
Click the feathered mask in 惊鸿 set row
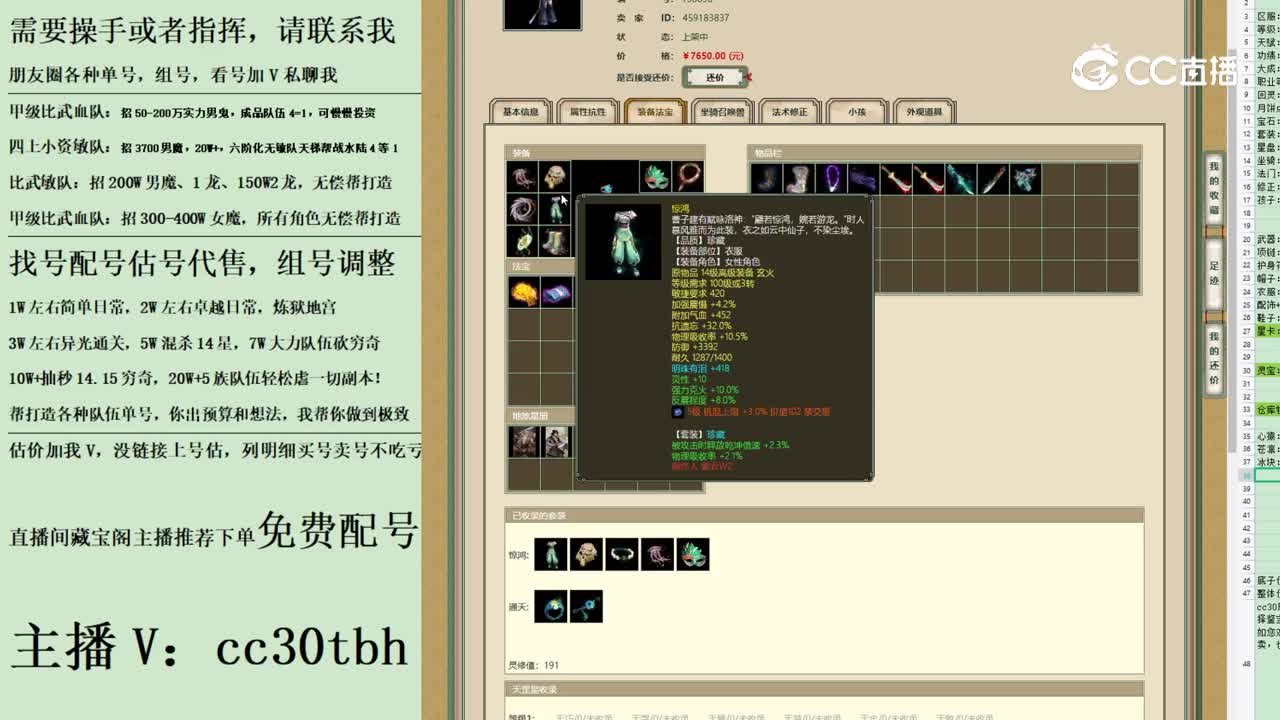click(x=692, y=554)
